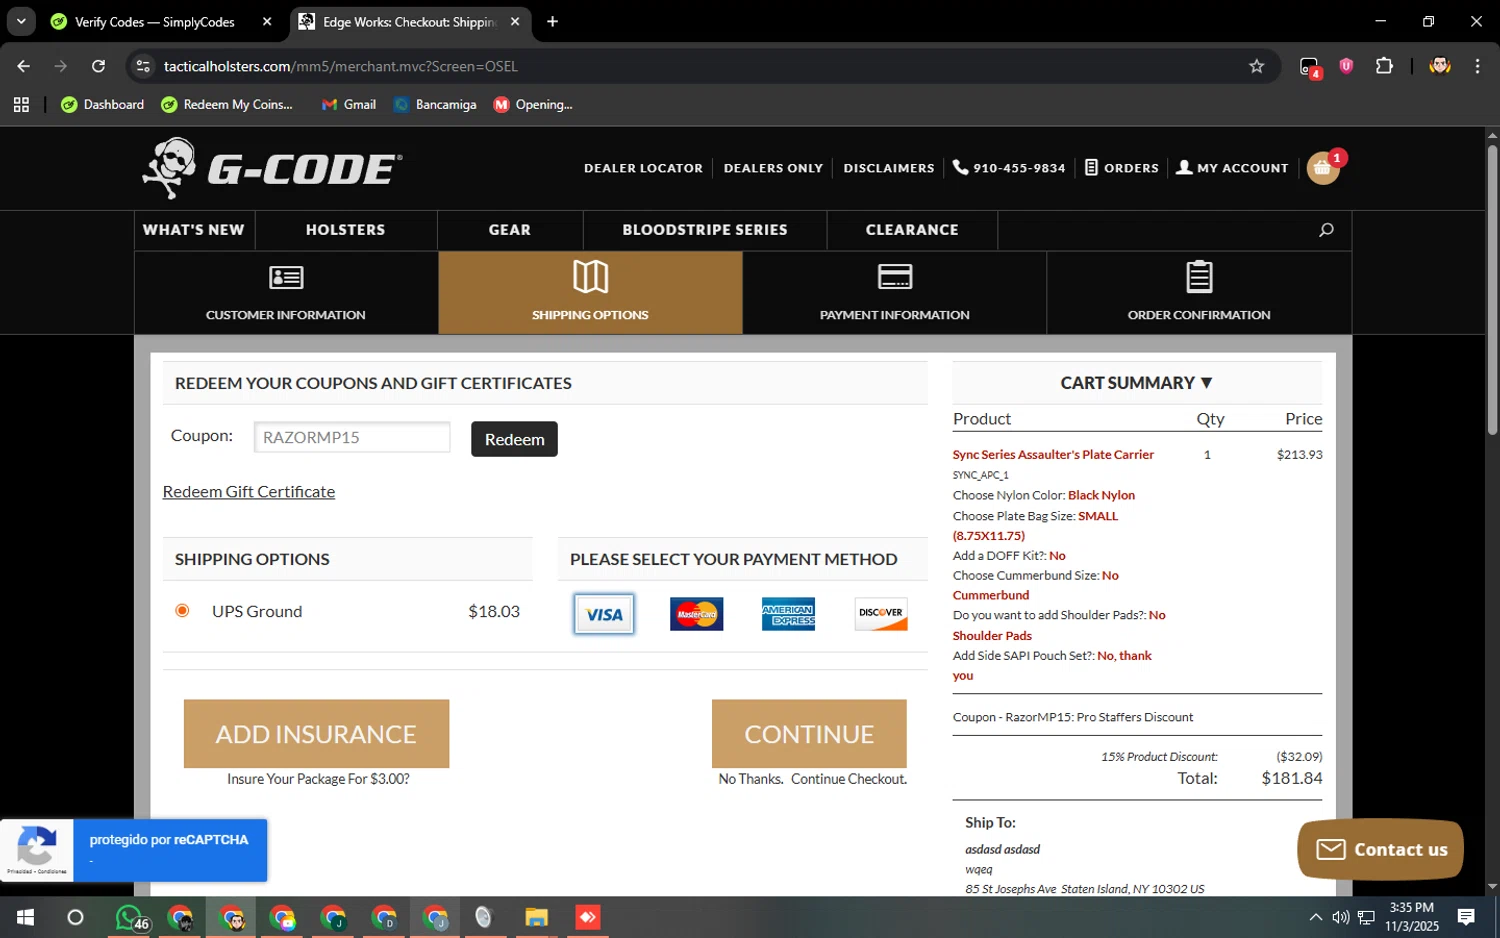Click the purple shield extension icon
Image resolution: width=1500 pixels, height=938 pixels.
1346,66
